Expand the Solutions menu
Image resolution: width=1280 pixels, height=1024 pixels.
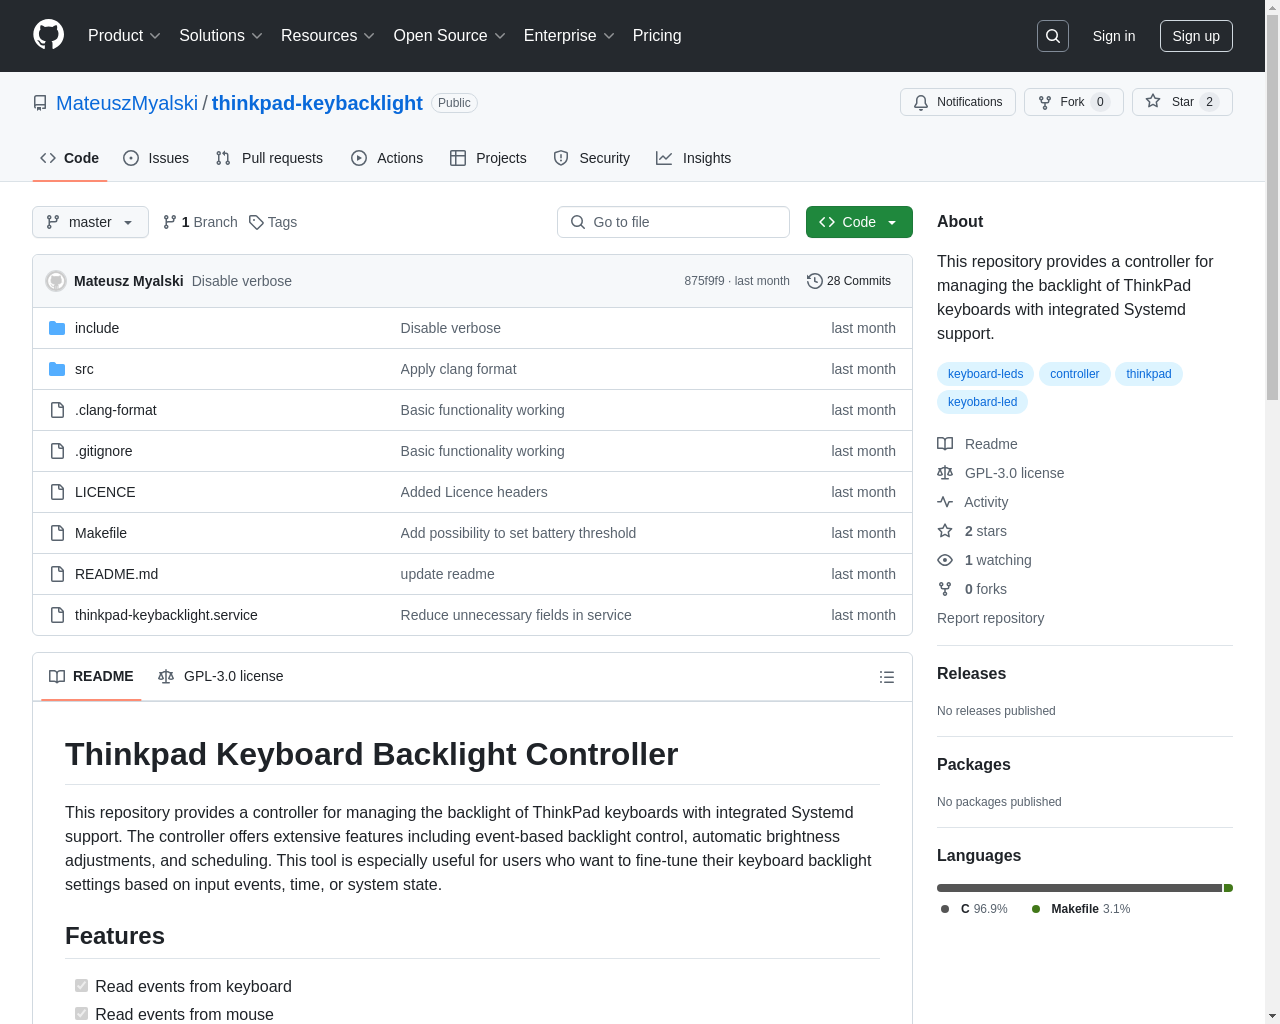pyautogui.click(x=221, y=36)
